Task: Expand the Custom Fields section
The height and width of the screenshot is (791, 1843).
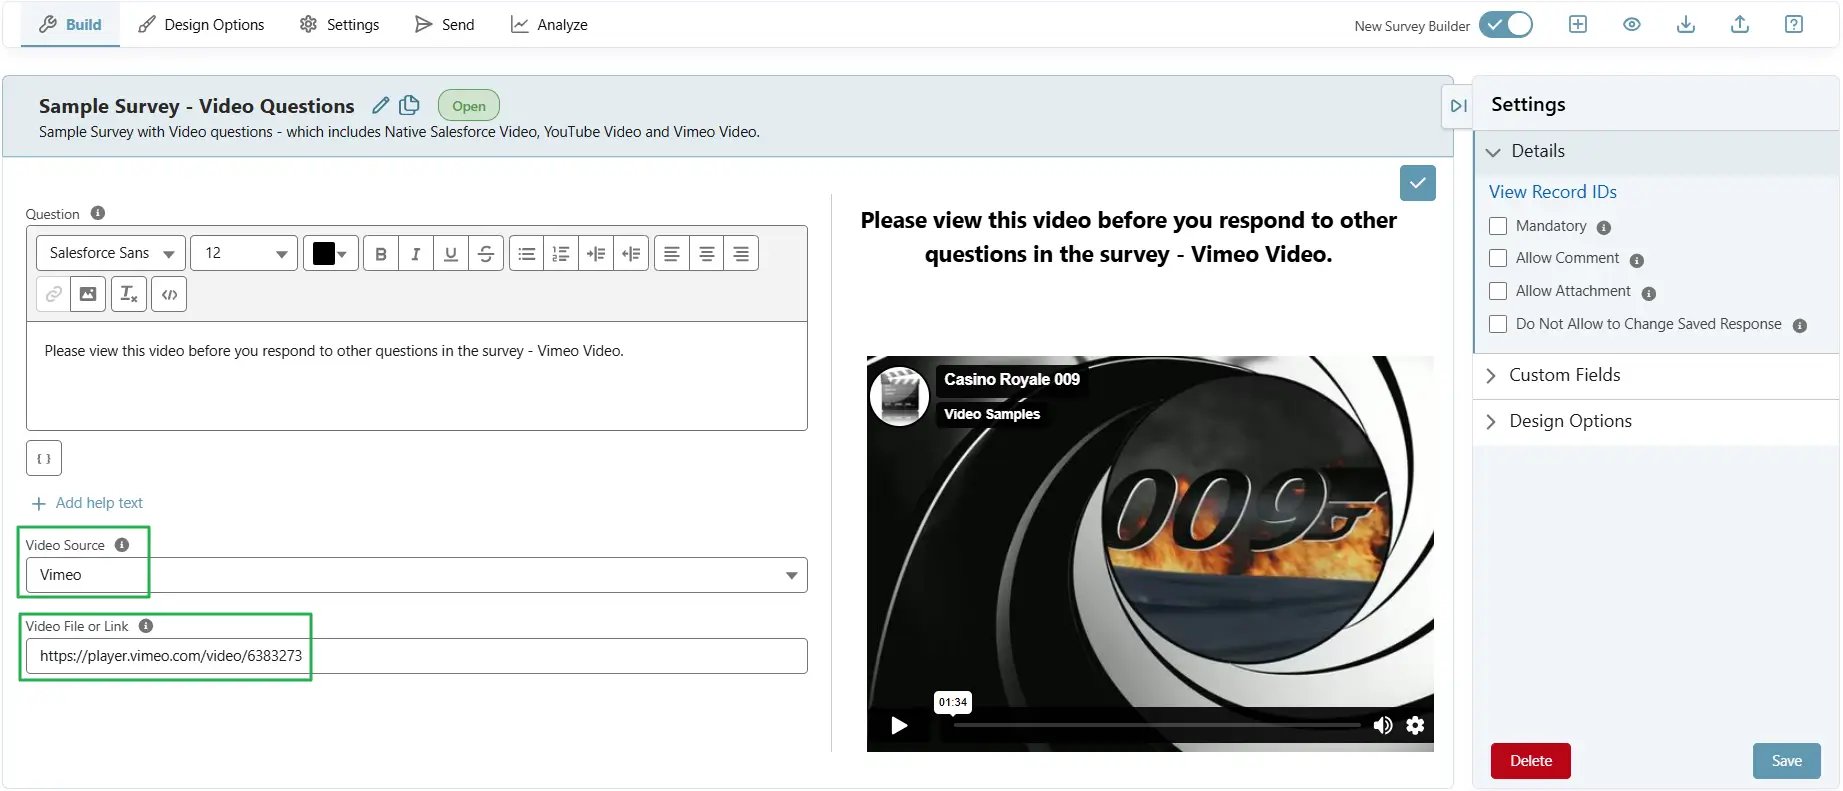Action: coord(1656,376)
